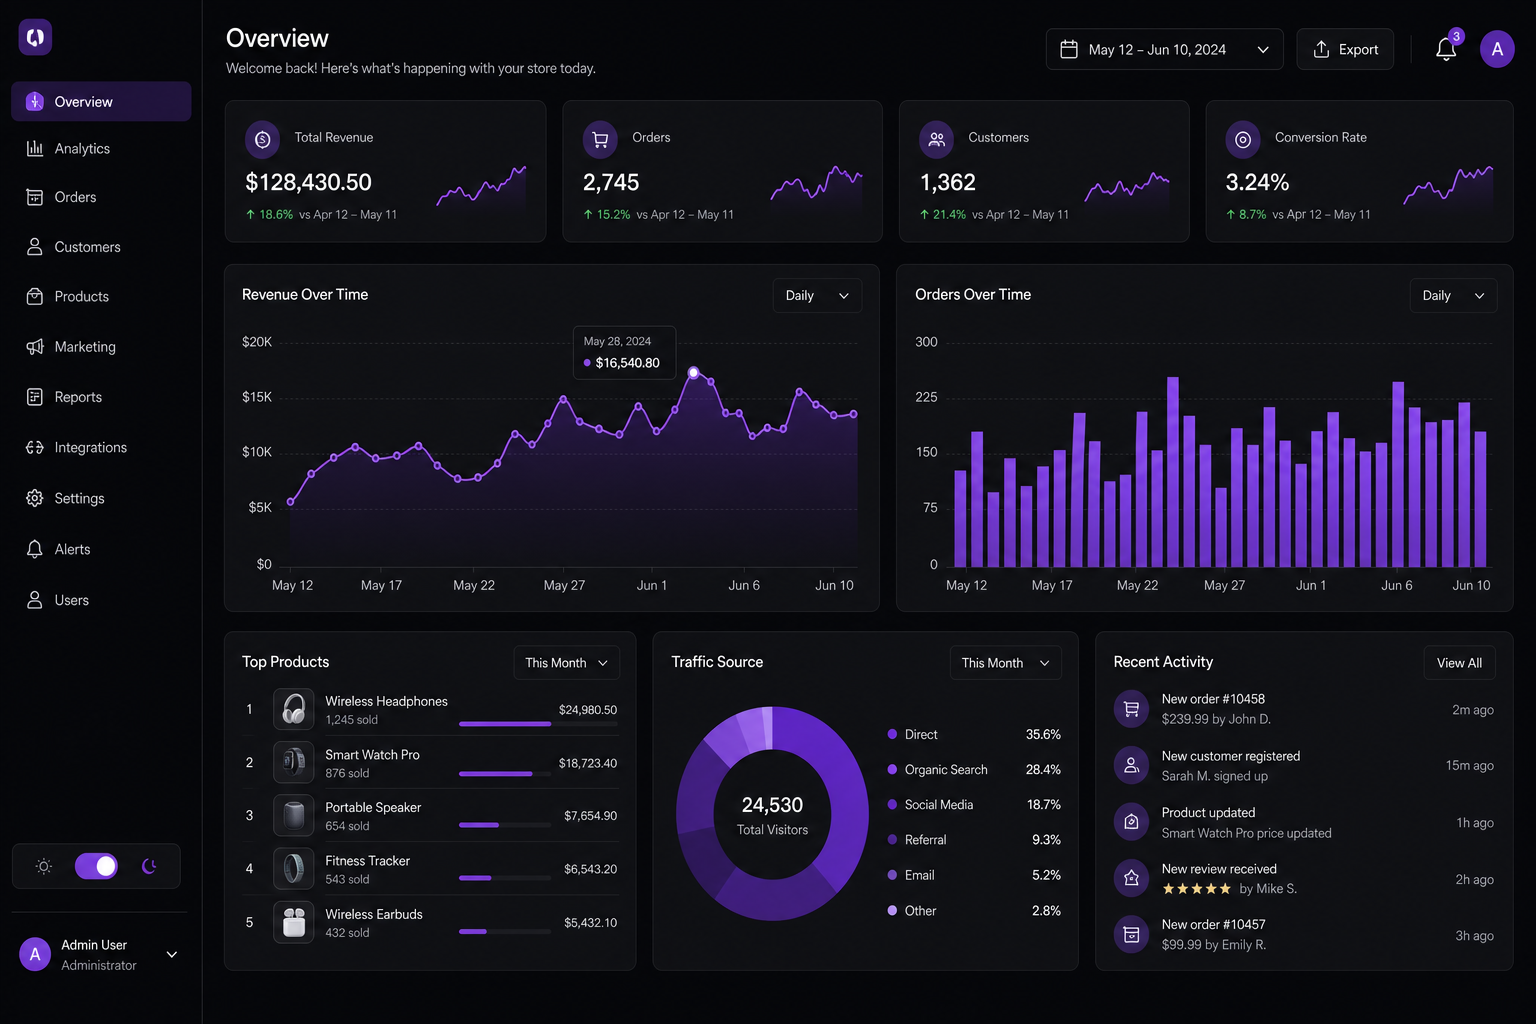Click the app logo in the sidebar
Image resolution: width=1536 pixels, height=1024 pixels.
35,37
